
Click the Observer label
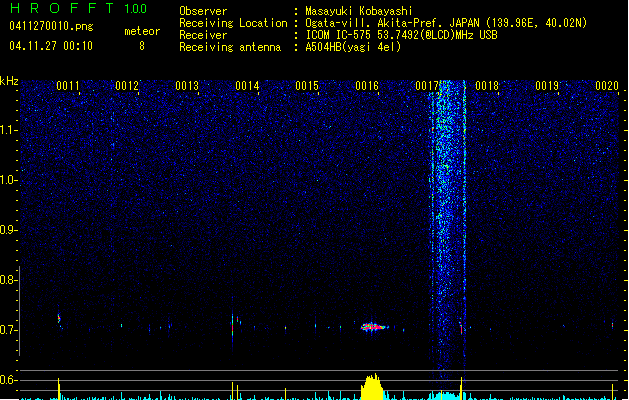203,11
